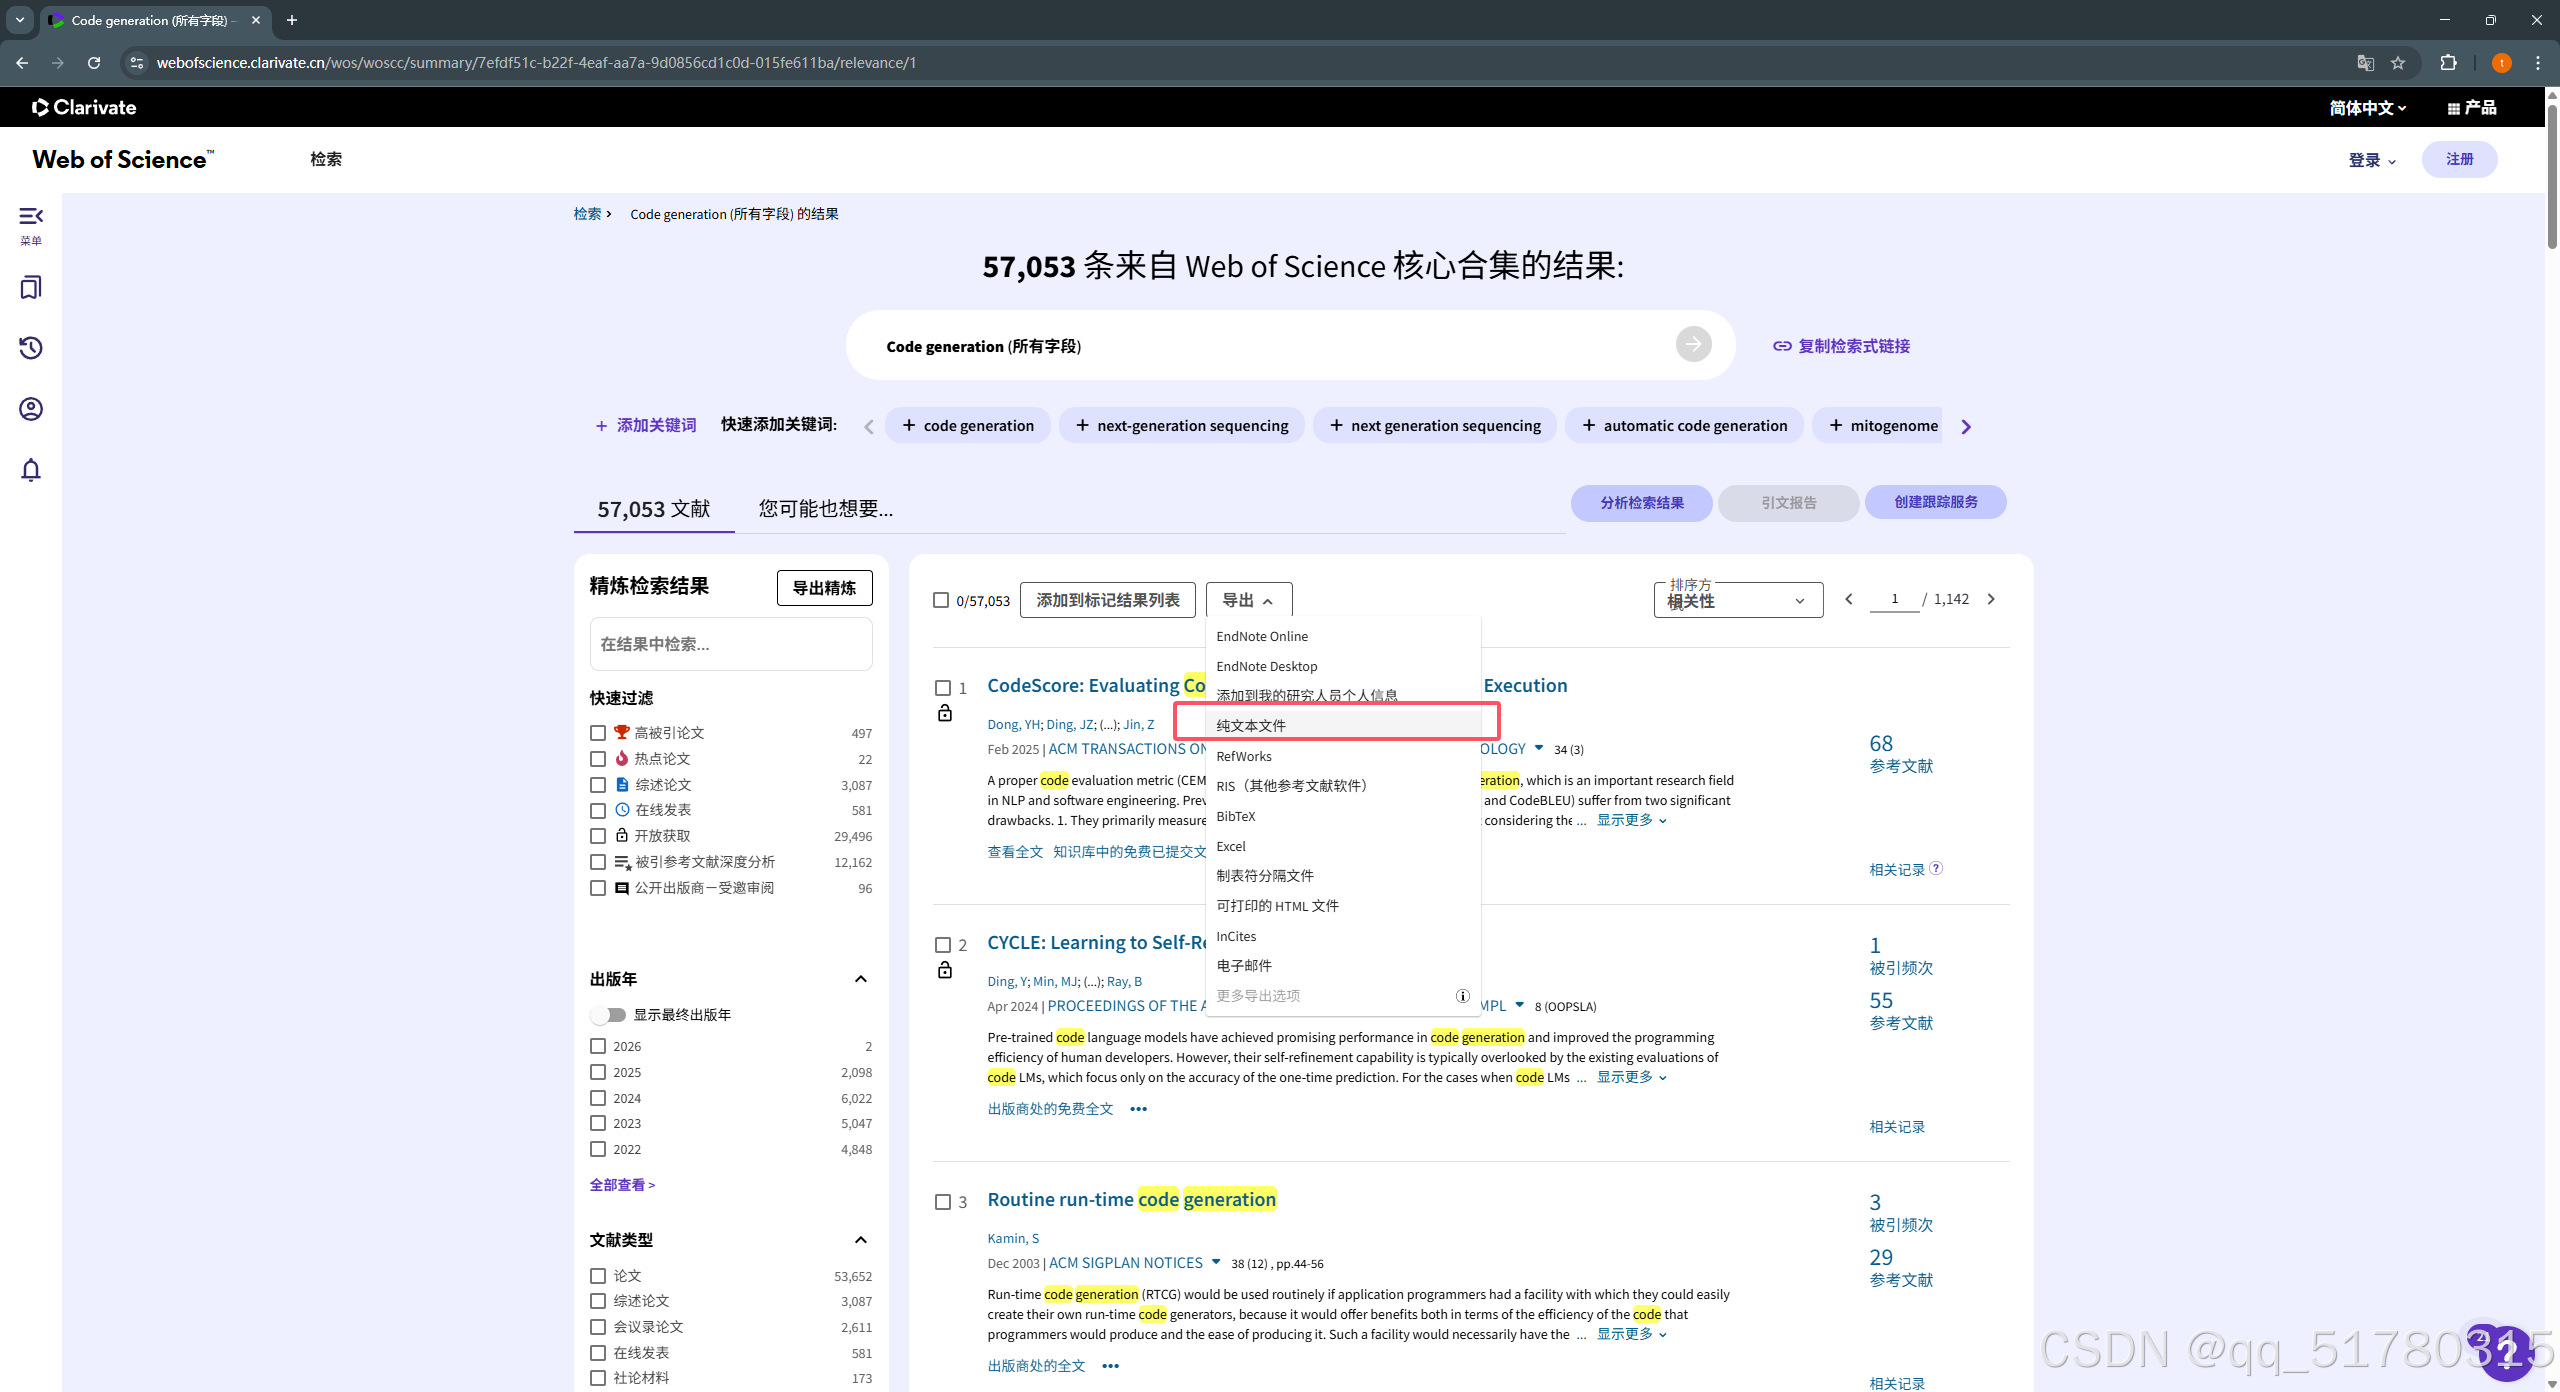The width and height of the screenshot is (2560, 1392).
Task: Click the info icon beside 更多导出选项
Action: click(x=1462, y=996)
